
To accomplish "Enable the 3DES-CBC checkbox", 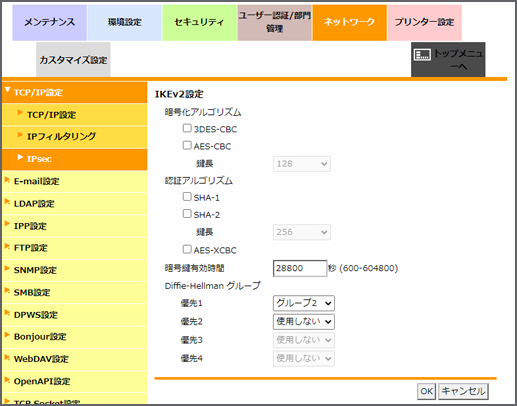I will [x=187, y=128].
